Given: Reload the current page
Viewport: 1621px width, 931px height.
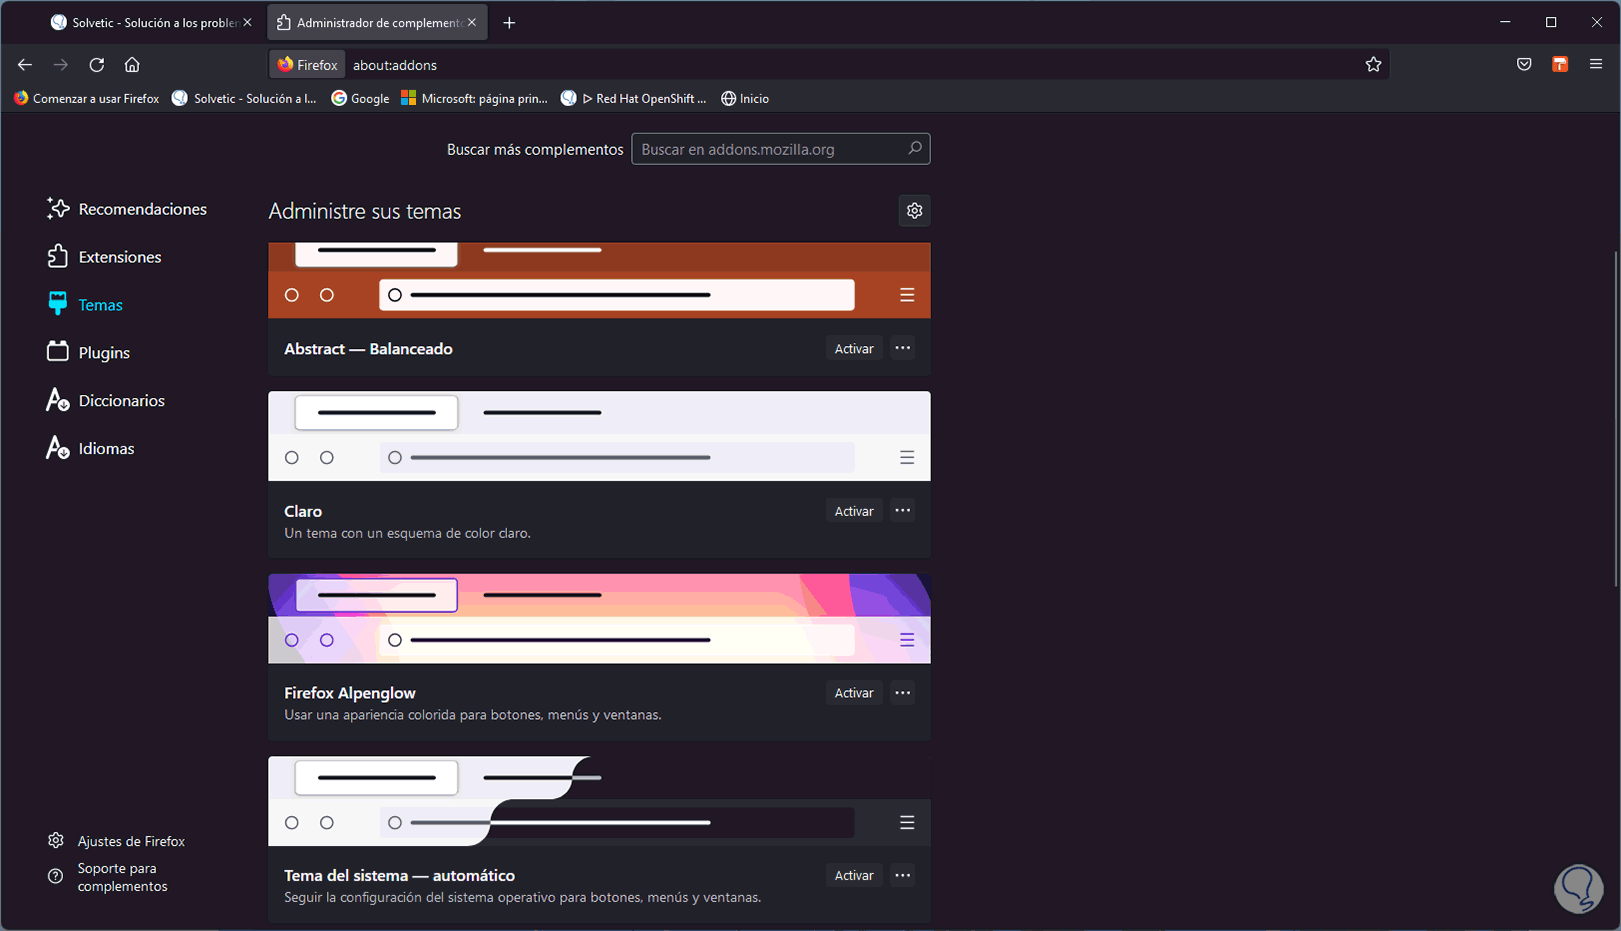Looking at the screenshot, I should (x=97, y=65).
